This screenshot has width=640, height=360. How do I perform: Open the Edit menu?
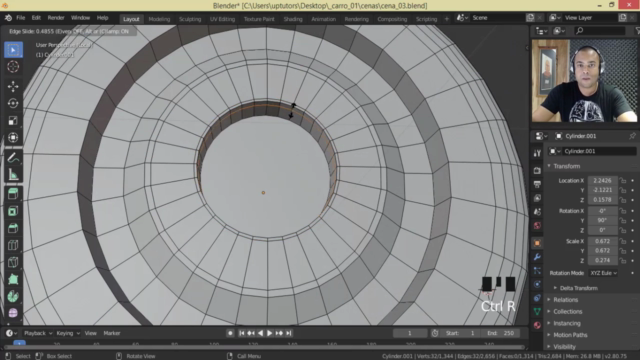click(x=36, y=18)
